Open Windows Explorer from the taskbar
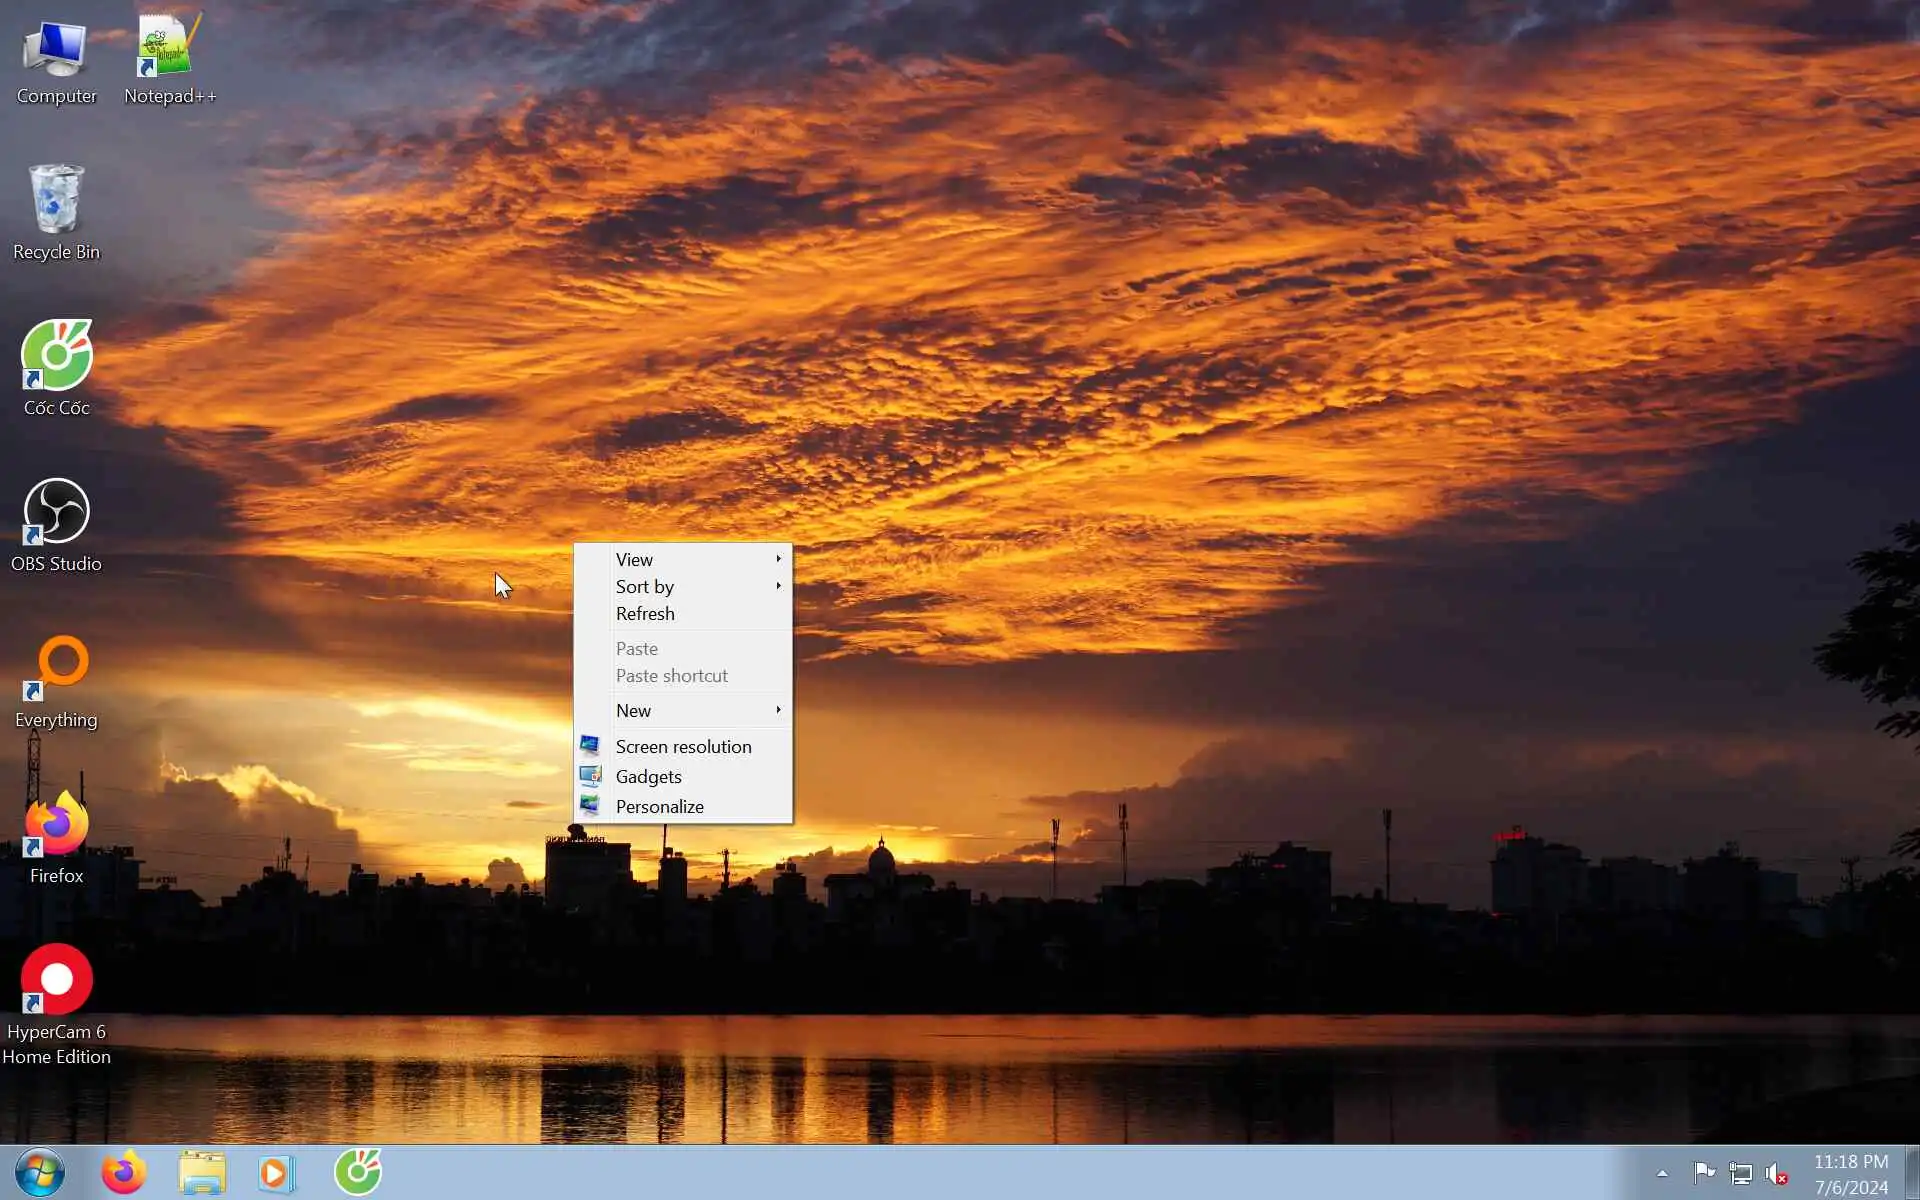The width and height of the screenshot is (1920, 1200). 202,1172
